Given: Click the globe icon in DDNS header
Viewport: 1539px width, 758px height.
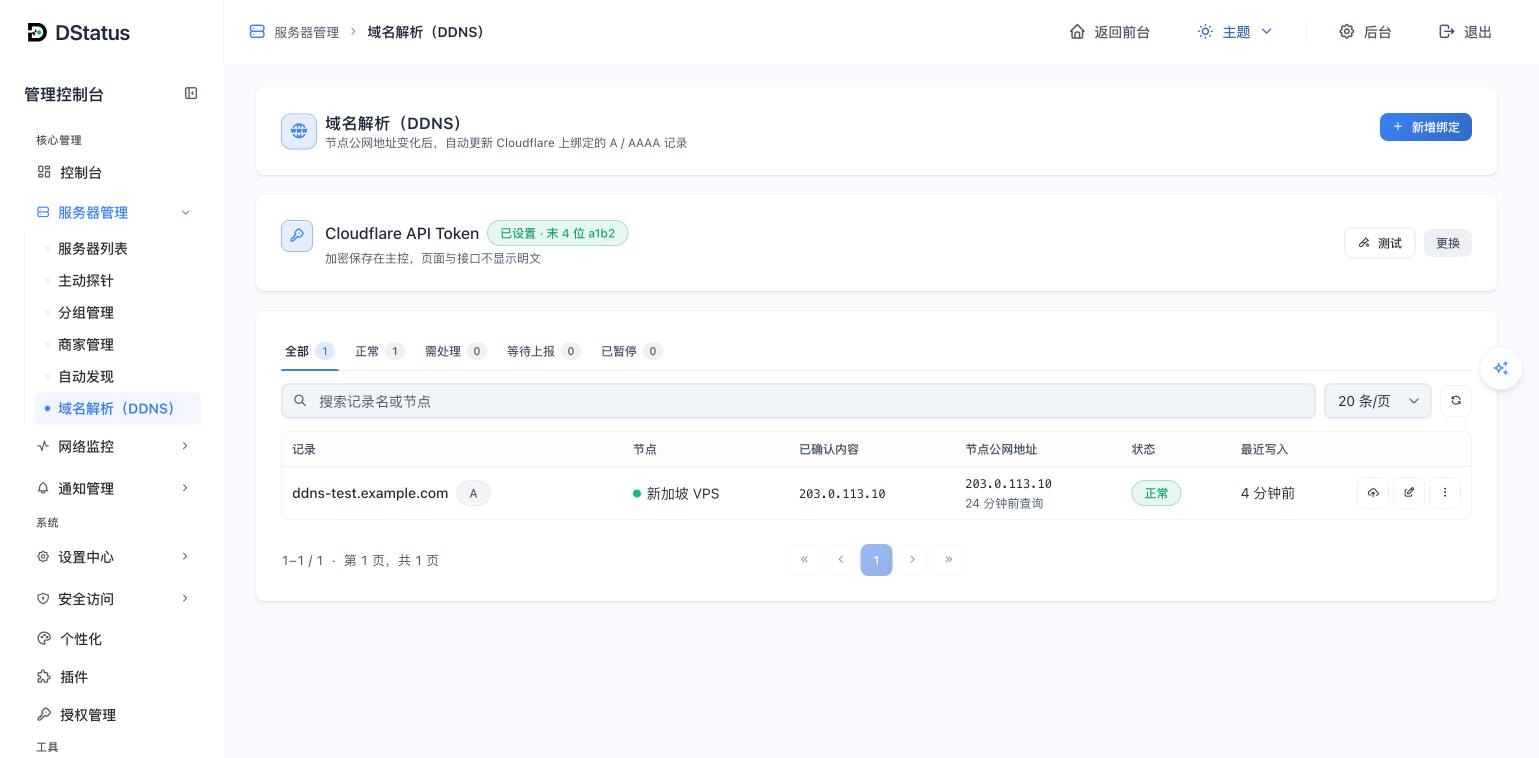Looking at the screenshot, I should tap(299, 131).
